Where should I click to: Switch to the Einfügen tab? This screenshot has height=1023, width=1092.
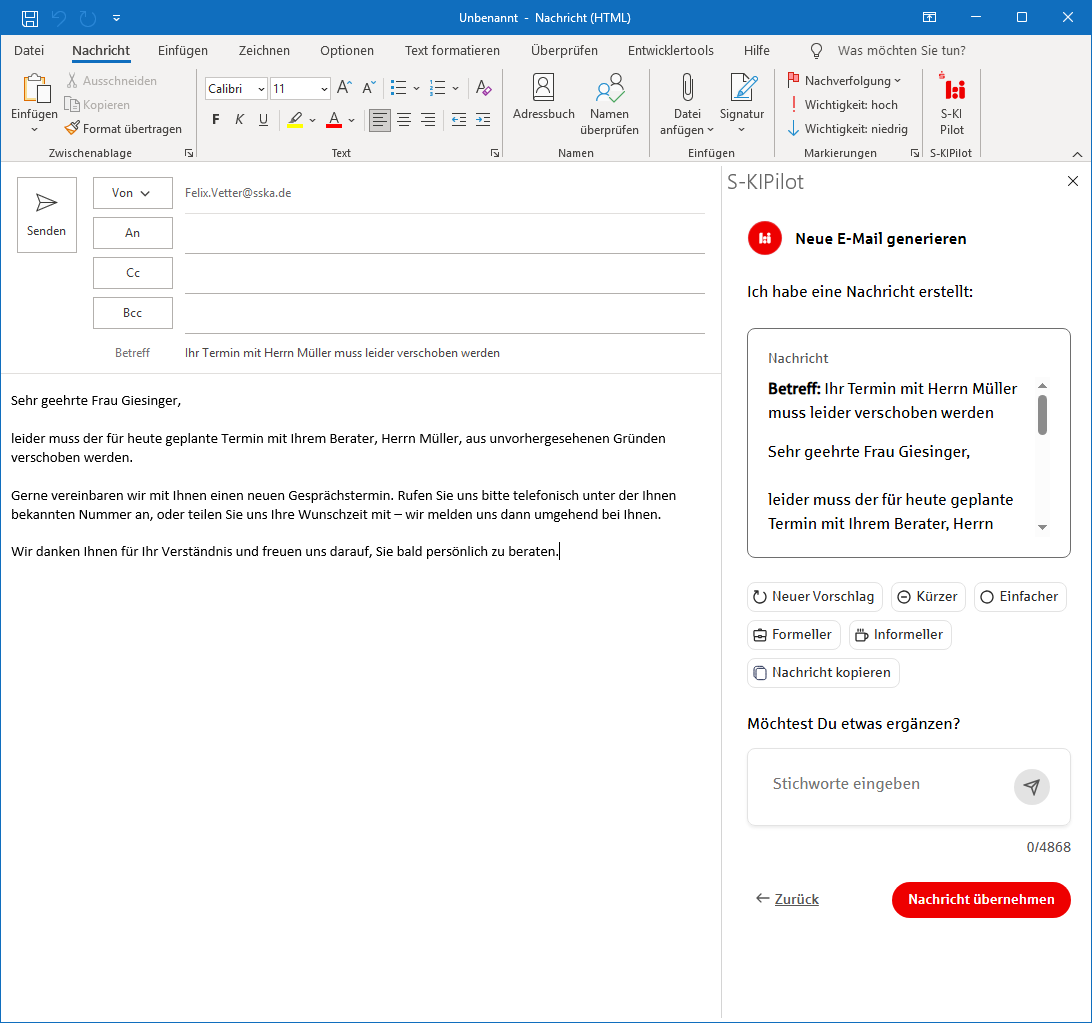[x=183, y=51]
